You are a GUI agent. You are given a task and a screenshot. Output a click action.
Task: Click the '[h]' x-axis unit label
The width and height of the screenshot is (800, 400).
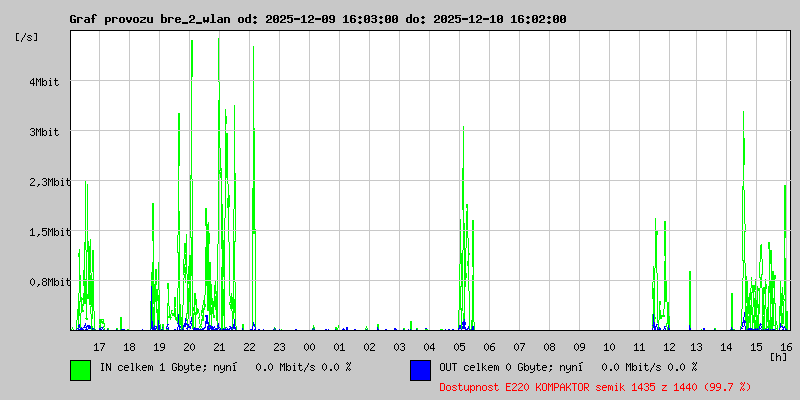(779, 357)
